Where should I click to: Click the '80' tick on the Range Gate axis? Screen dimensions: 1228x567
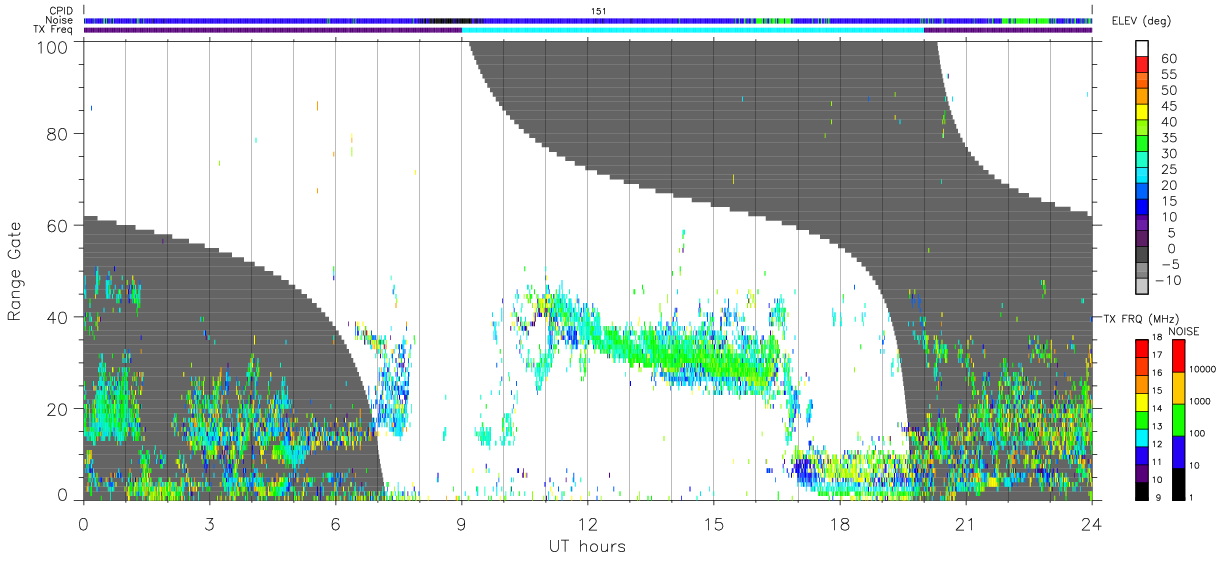pos(57,133)
